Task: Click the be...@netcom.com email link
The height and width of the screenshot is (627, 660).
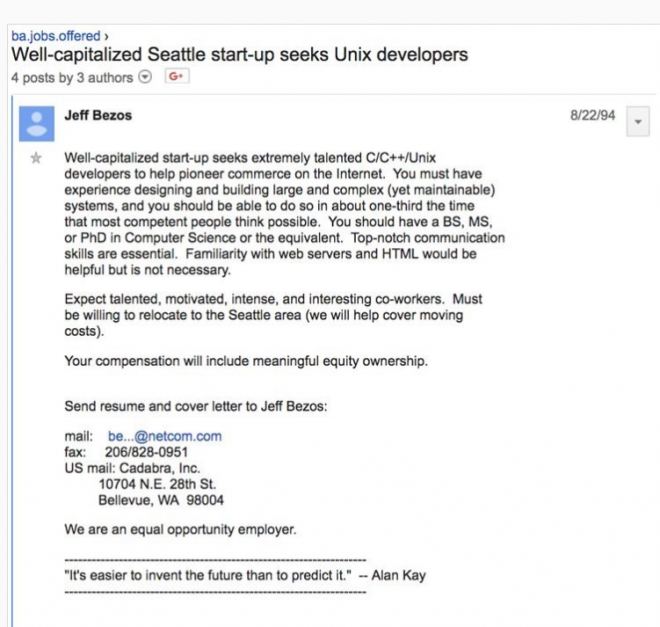Action: pyautogui.click(x=165, y=436)
